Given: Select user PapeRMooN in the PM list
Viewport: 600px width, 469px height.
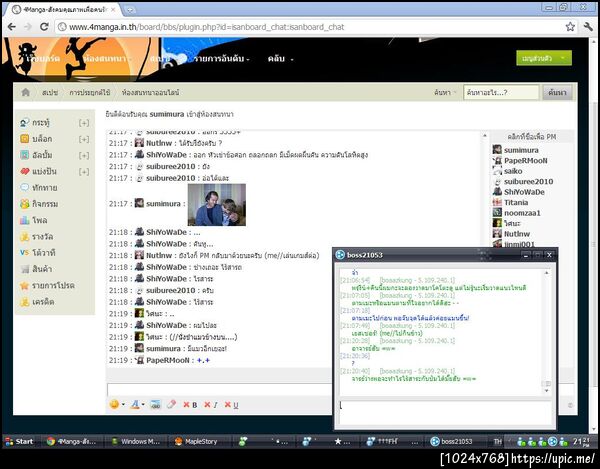Looking at the screenshot, I should (x=525, y=161).
